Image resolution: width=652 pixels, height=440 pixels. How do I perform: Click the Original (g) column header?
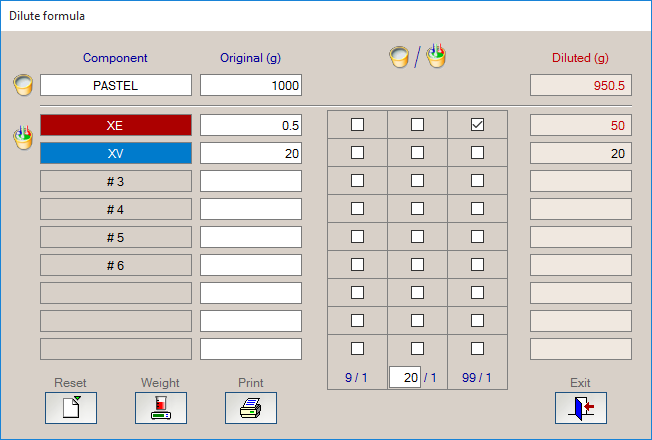(250, 57)
